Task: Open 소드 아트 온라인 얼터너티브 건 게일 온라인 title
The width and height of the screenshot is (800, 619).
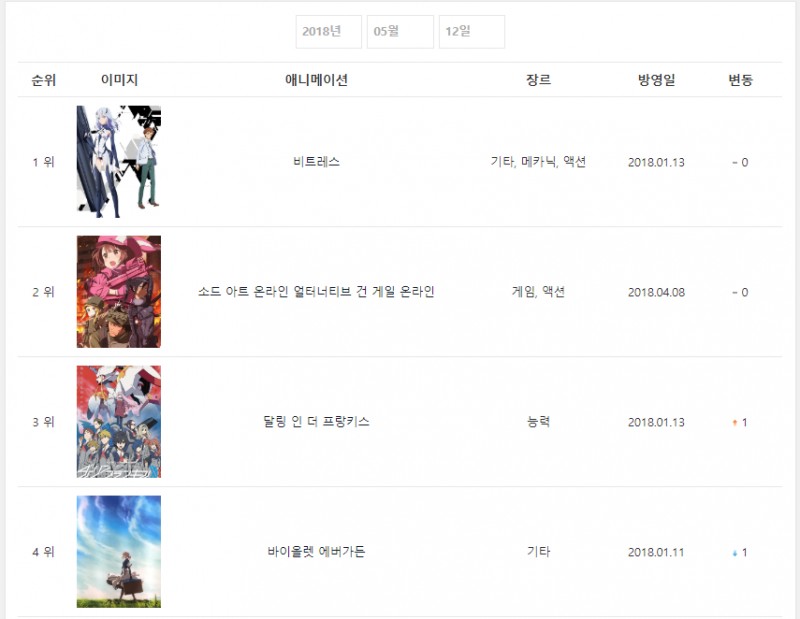Action: 316,292
